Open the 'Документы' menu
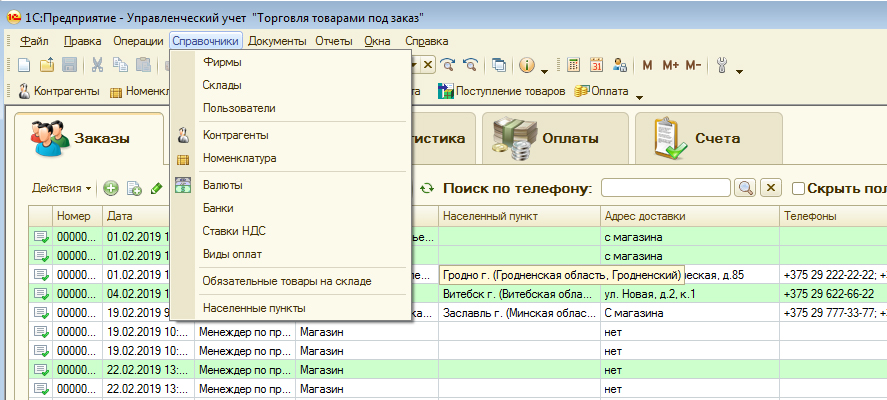Screen dimensions: 887x400 pos(277,41)
